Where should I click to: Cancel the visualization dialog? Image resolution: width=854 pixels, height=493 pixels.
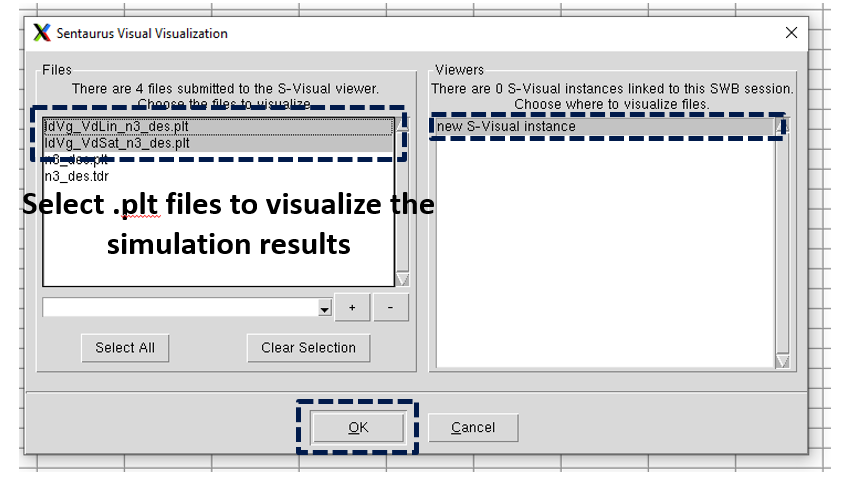tap(473, 428)
